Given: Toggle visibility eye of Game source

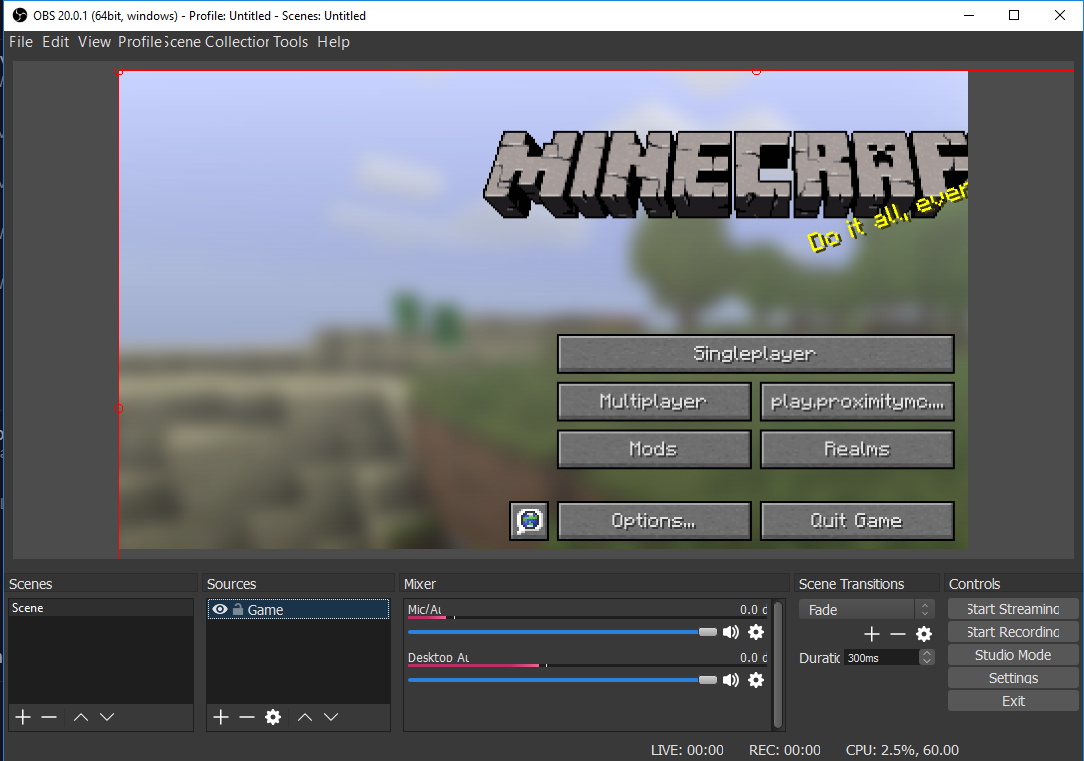Looking at the screenshot, I should click(220, 609).
